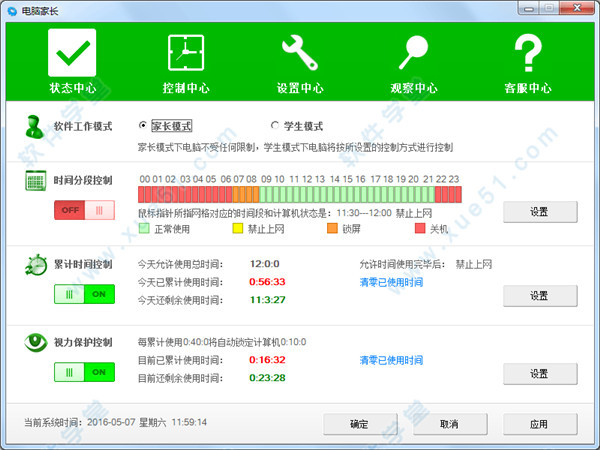Click the 视力保护控制 eye icon

pos(36,342)
